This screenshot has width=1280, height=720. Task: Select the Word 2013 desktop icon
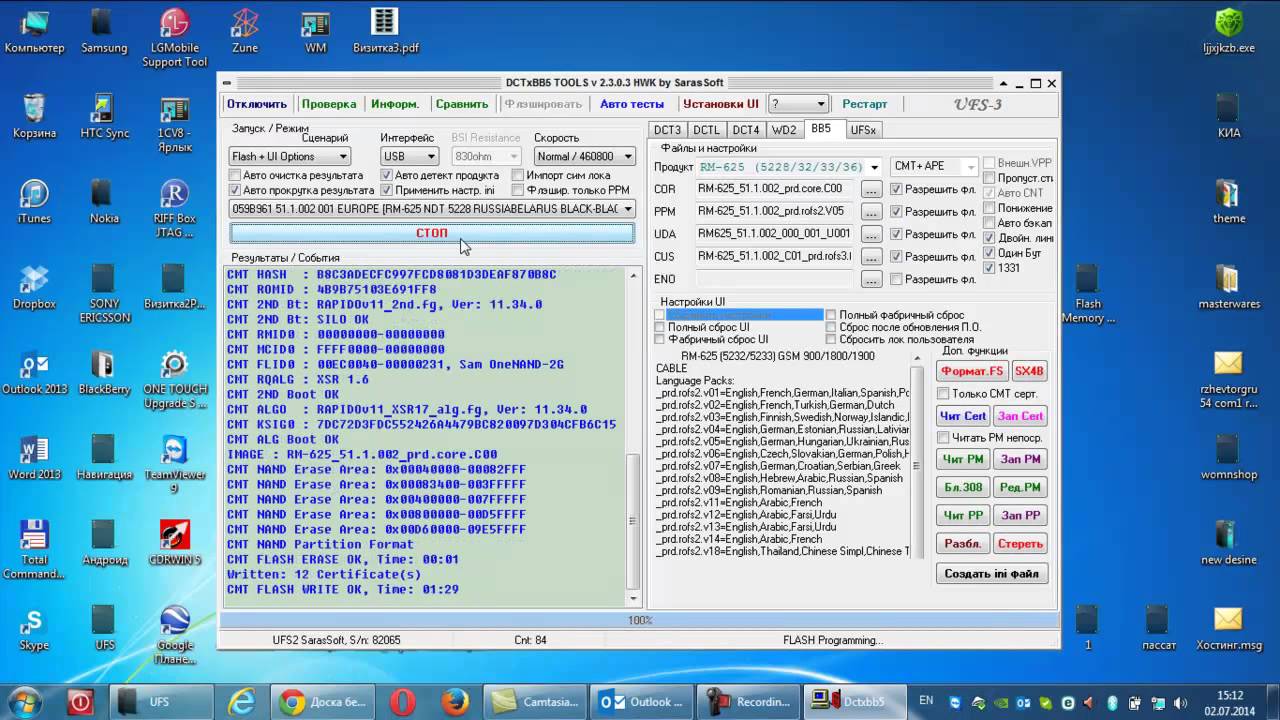34,458
